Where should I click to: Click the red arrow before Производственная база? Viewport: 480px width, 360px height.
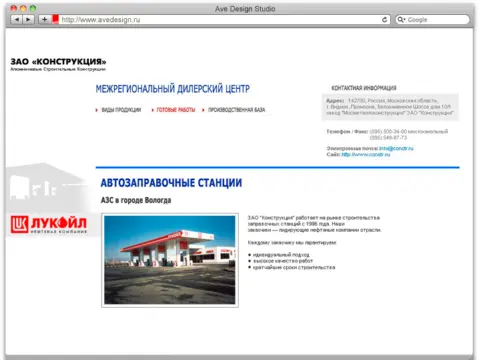pos(203,110)
